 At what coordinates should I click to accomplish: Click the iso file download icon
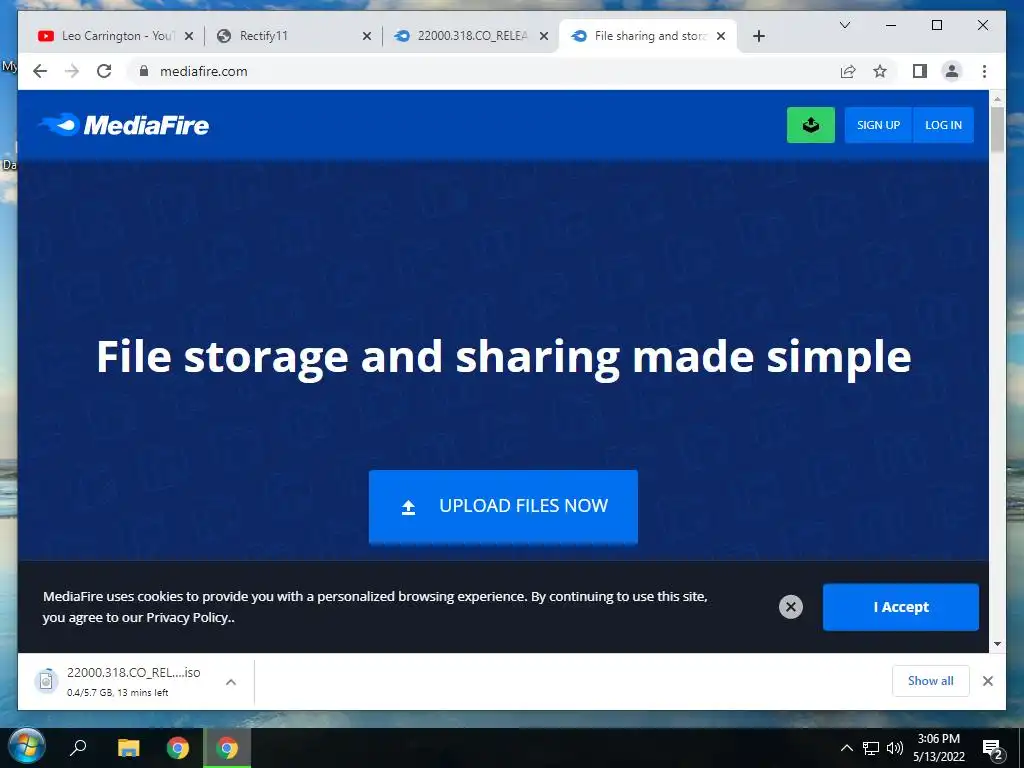click(46, 681)
